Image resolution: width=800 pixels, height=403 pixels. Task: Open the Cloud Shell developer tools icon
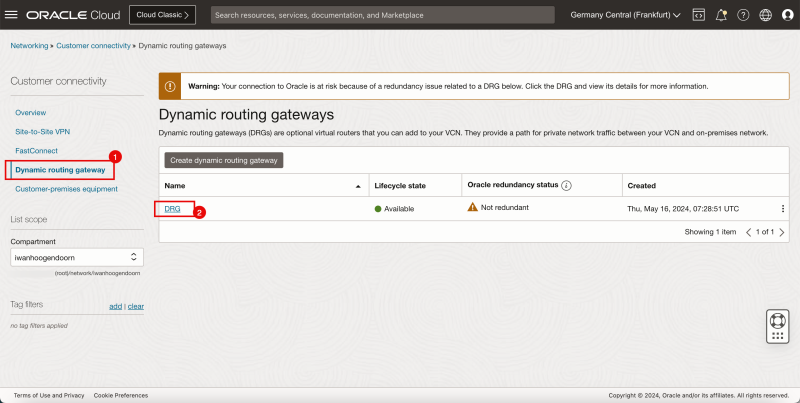[x=698, y=15]
